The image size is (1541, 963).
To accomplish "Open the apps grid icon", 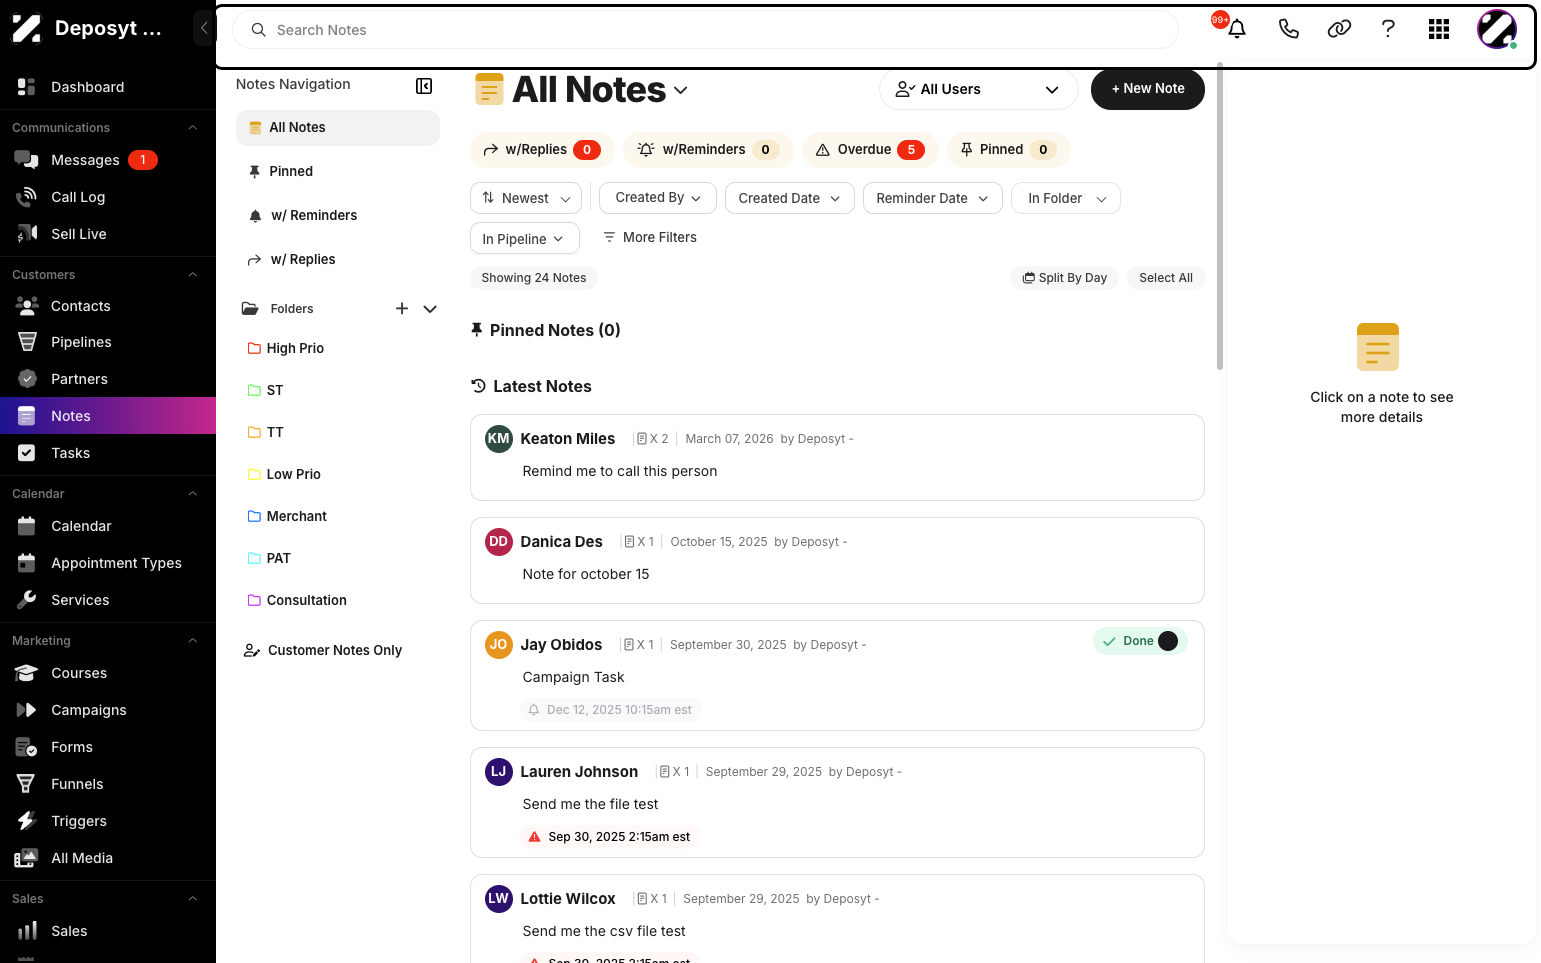I will [1439, 29].
